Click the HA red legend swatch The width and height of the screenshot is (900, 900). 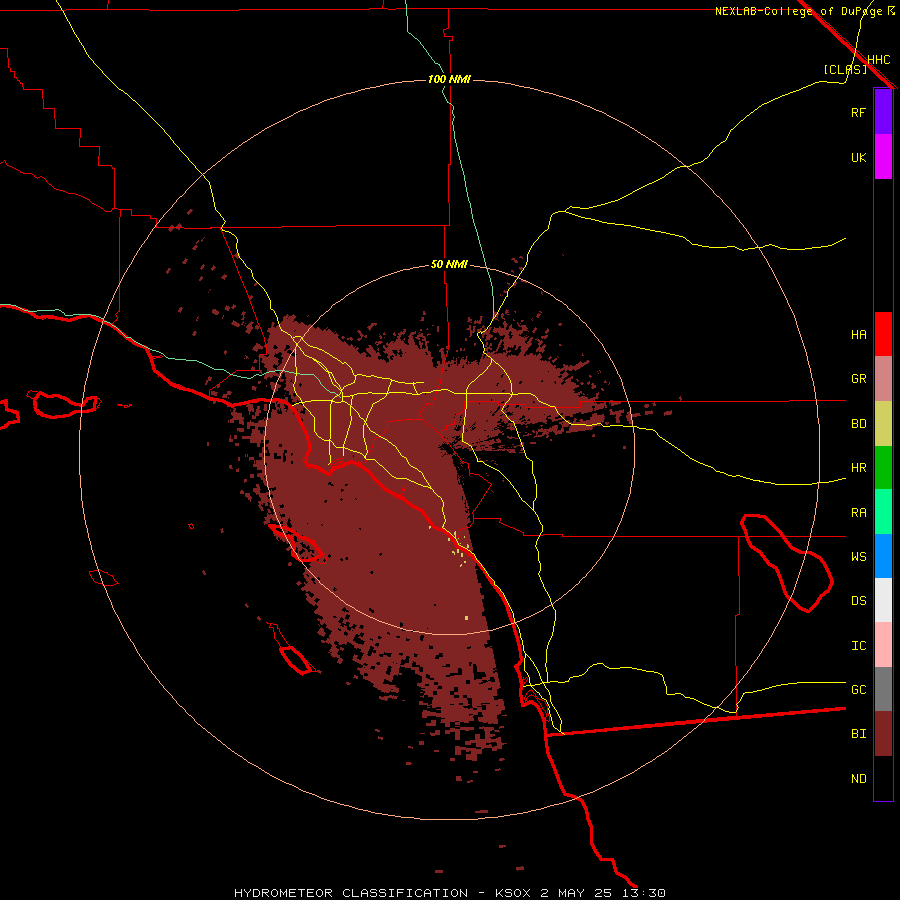(883, 334)
